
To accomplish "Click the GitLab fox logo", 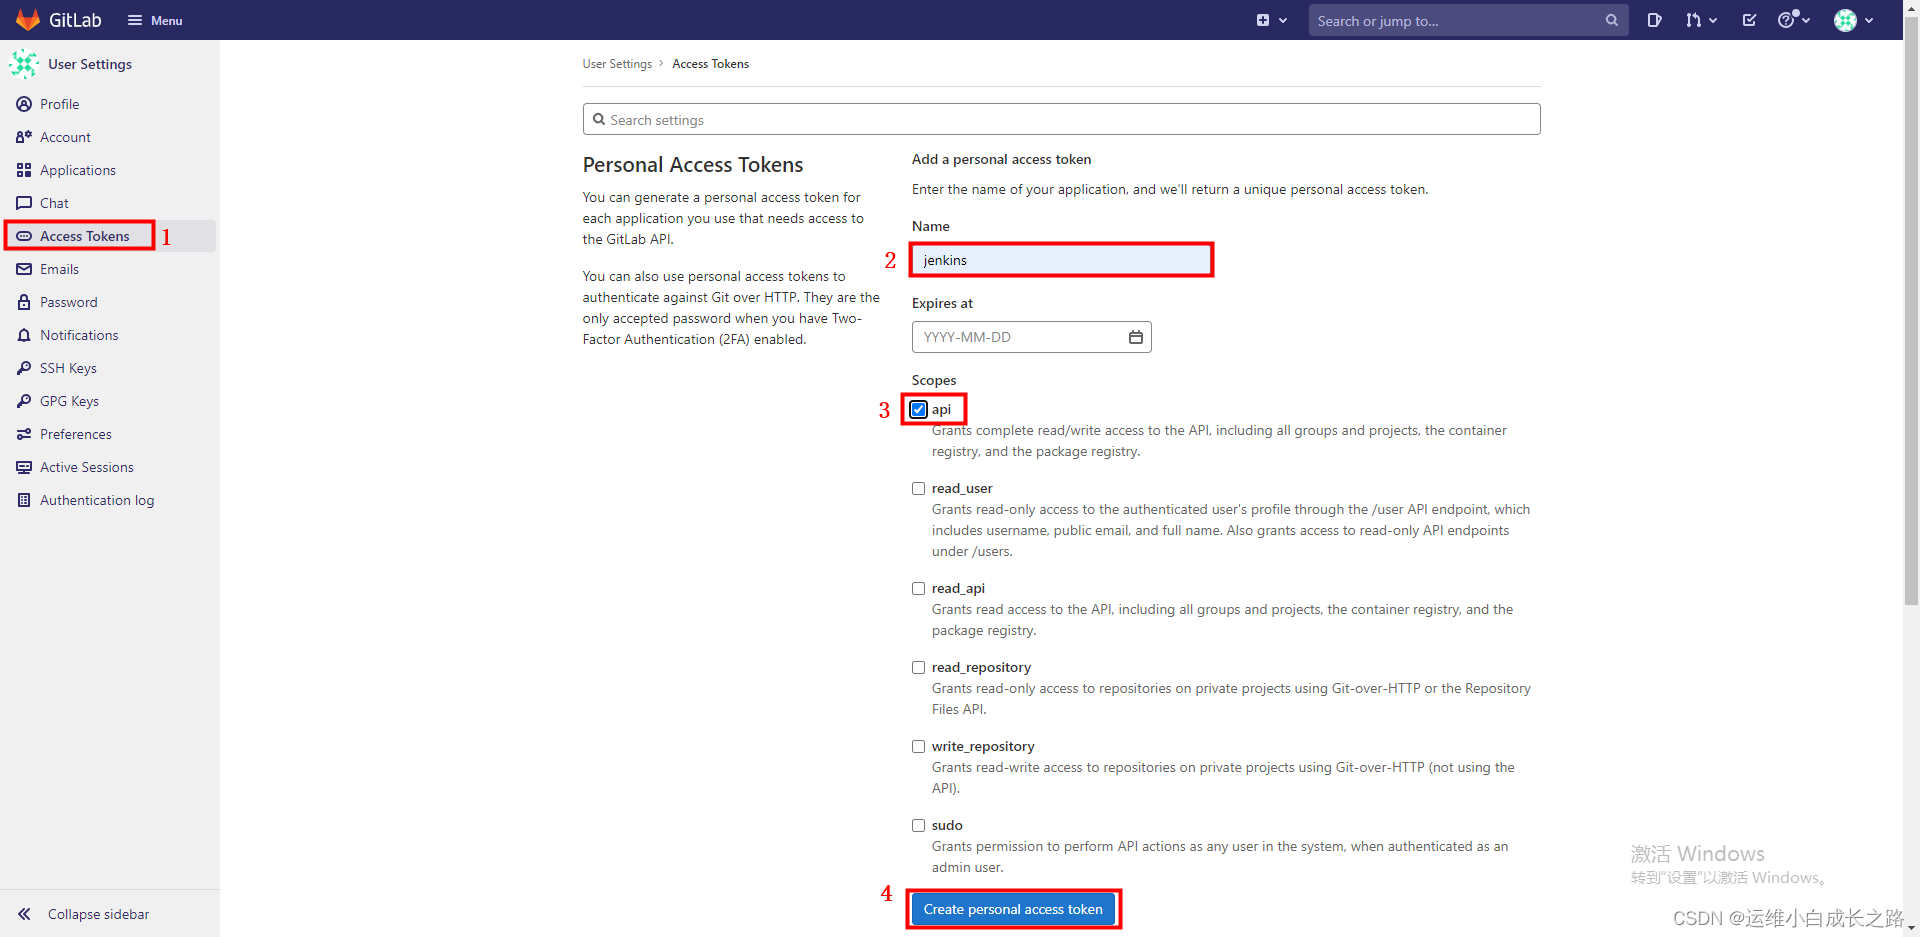I will 28,20.
